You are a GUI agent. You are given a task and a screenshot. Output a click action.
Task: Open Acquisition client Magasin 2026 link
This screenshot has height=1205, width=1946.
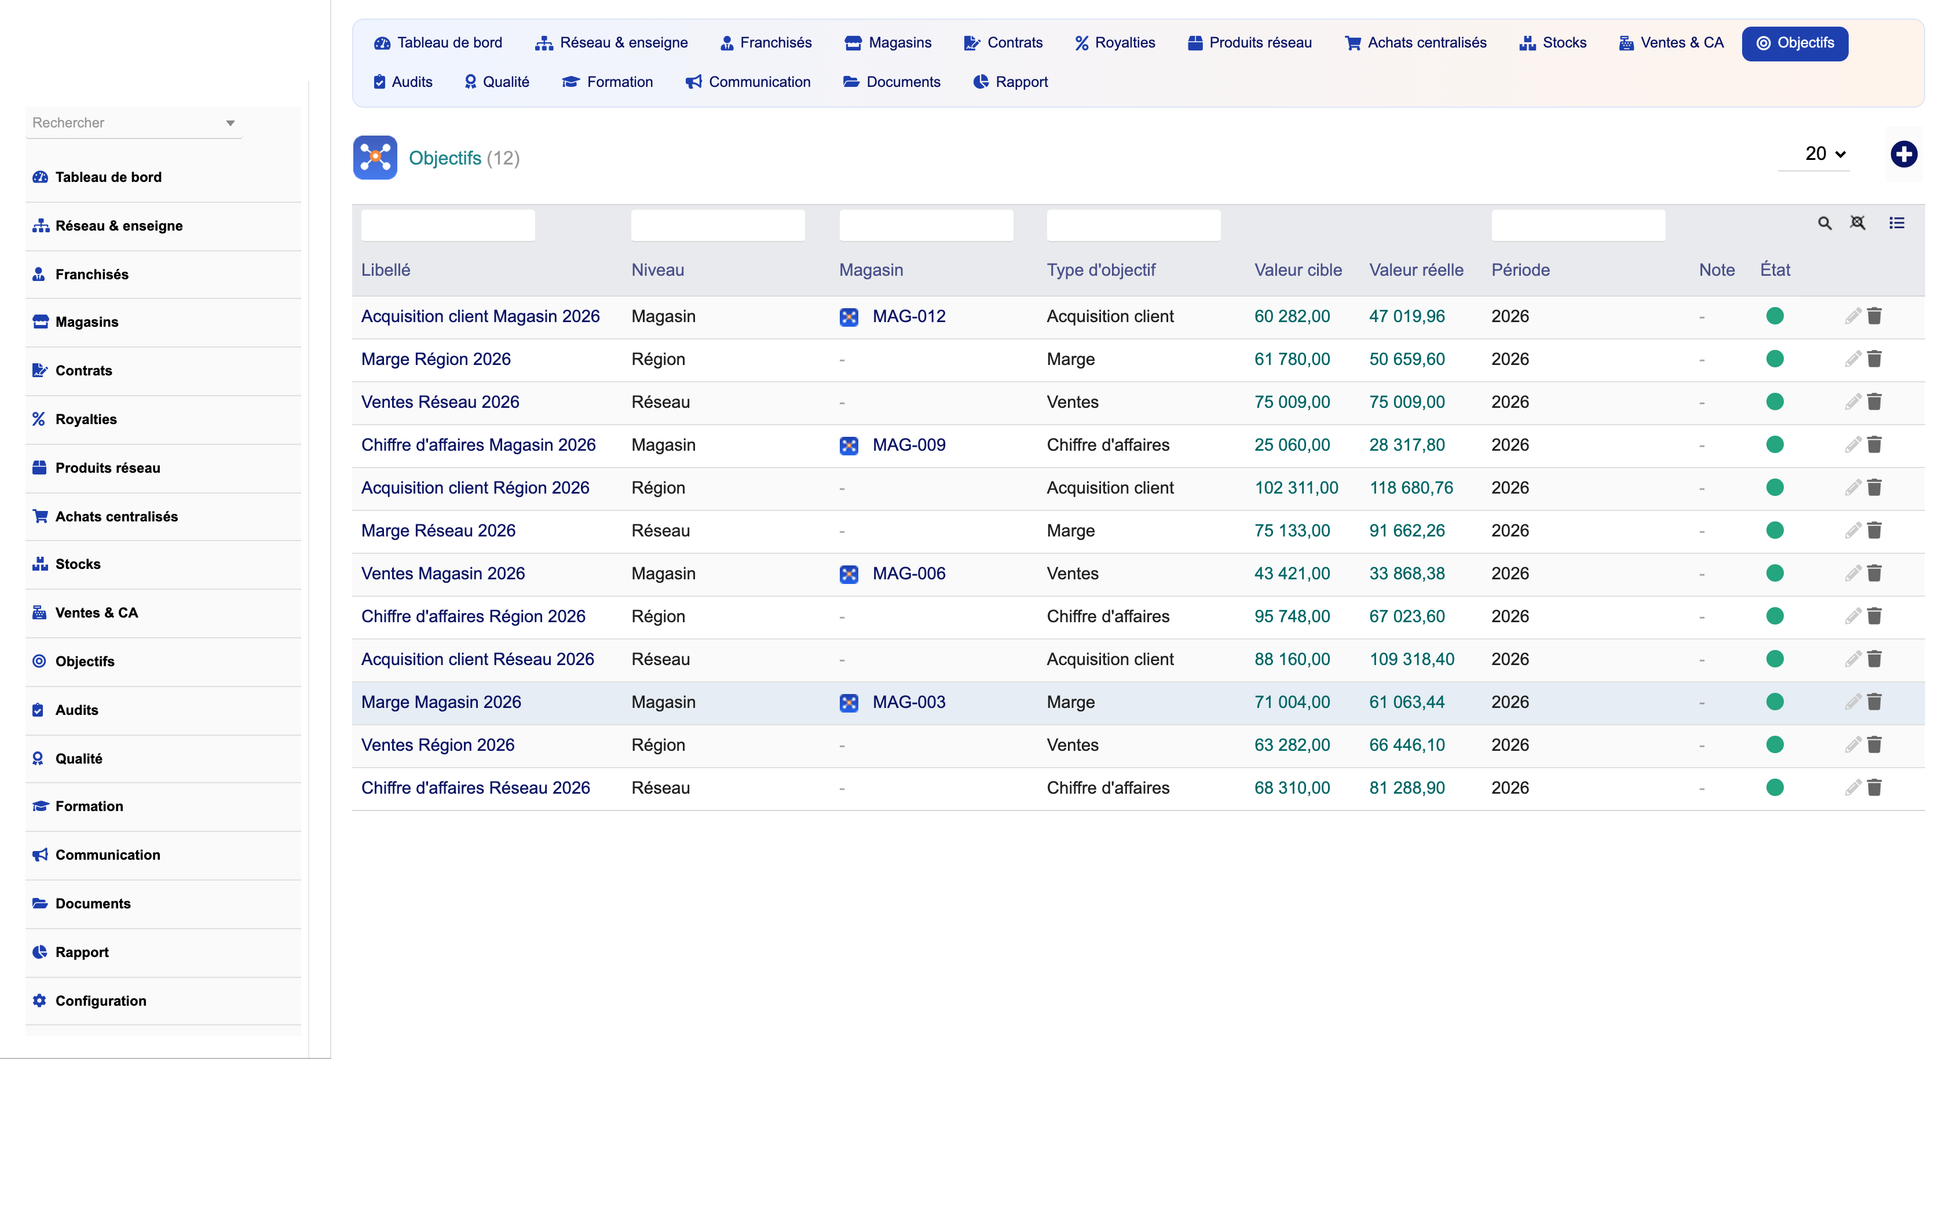[x=480, y=317]
